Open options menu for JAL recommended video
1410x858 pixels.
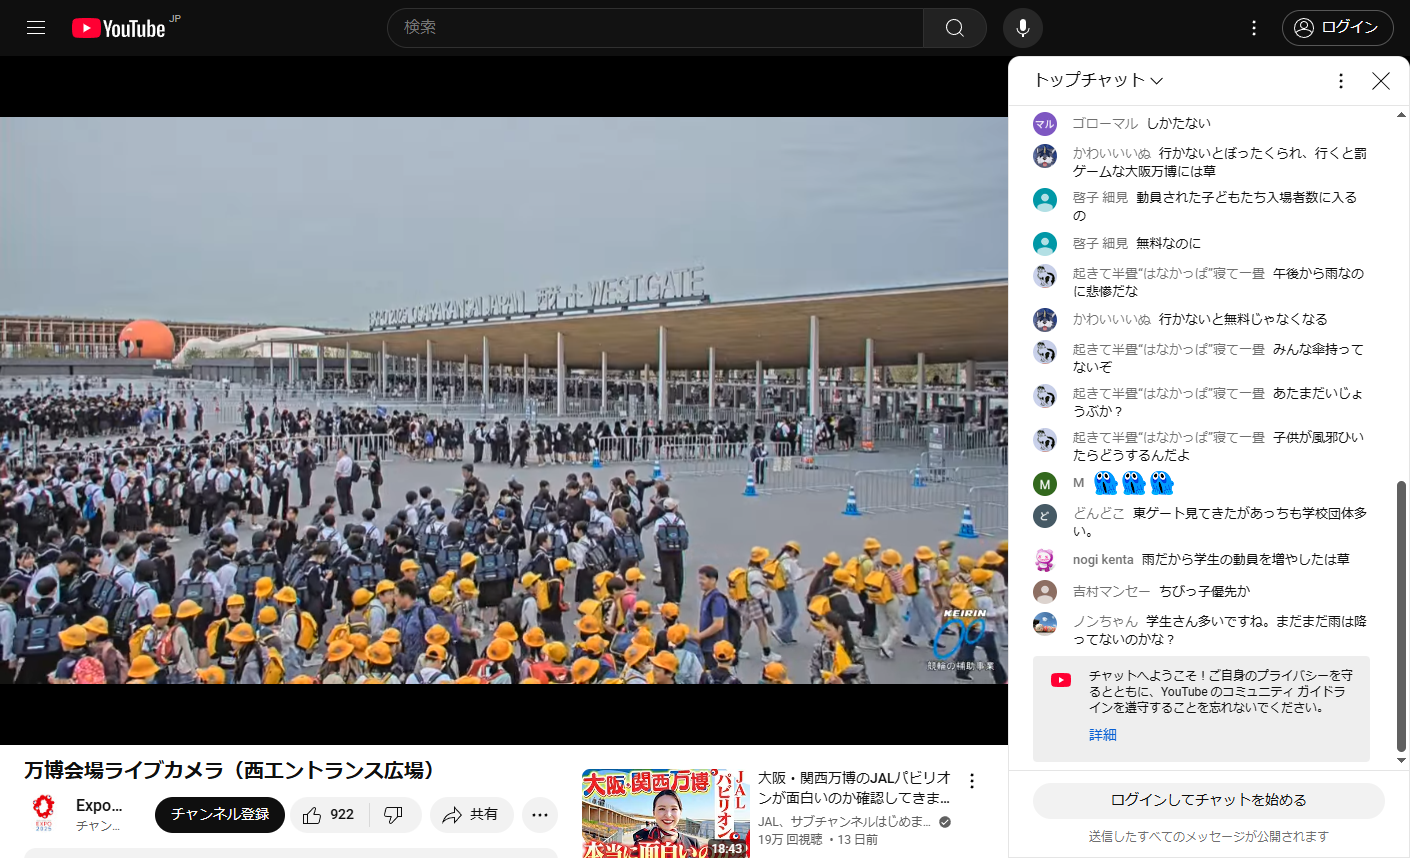point(971,781)
